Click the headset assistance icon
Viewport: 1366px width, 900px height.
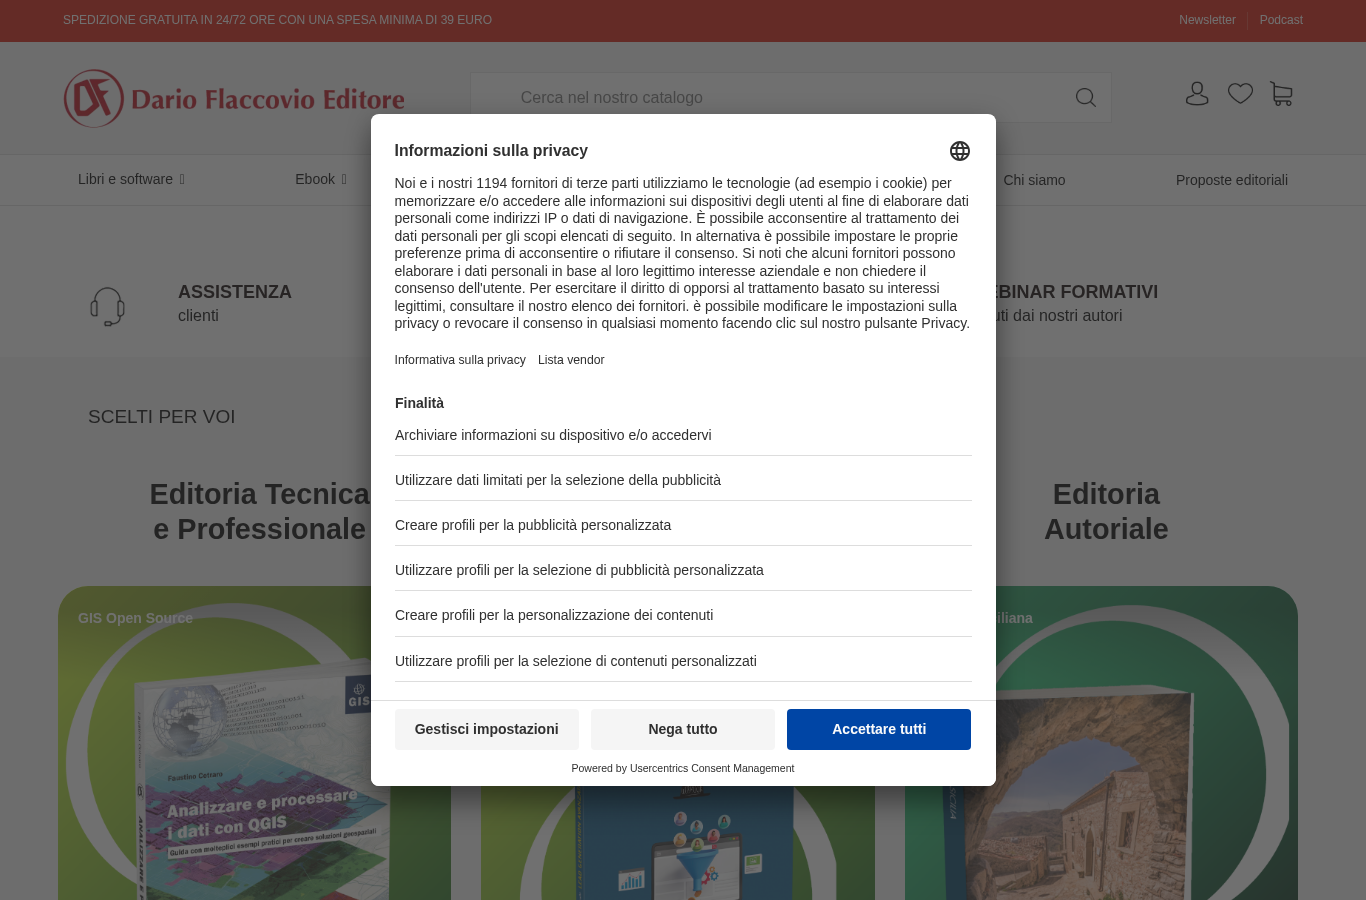pyautogui.click(x=107, y=307)
